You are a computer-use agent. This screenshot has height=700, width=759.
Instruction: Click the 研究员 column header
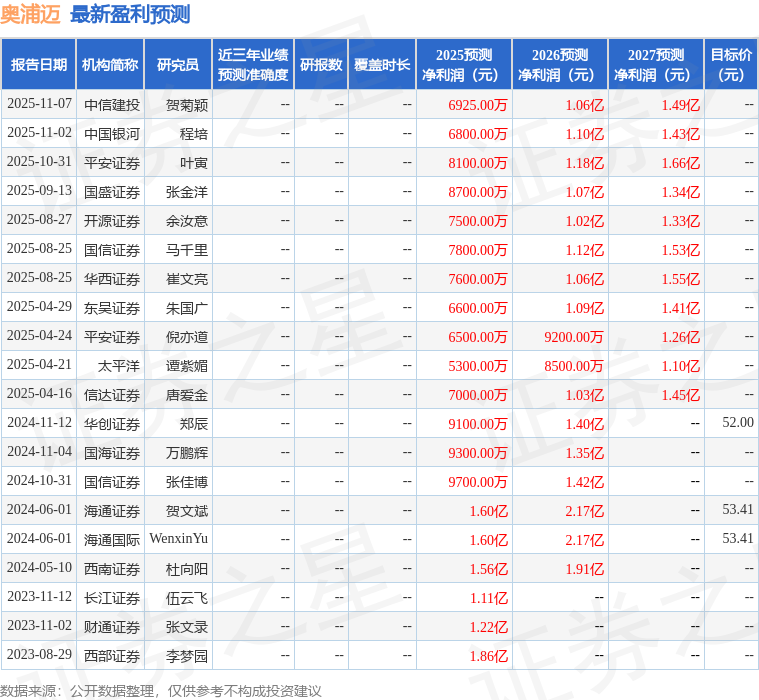178,64
